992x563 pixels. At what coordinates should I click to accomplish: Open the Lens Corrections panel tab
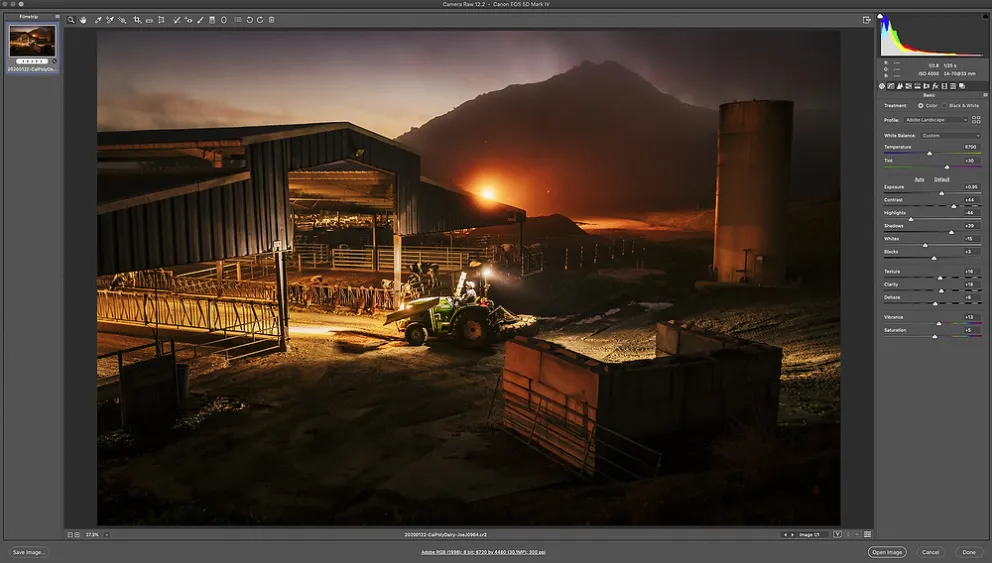tap(926, 86)
